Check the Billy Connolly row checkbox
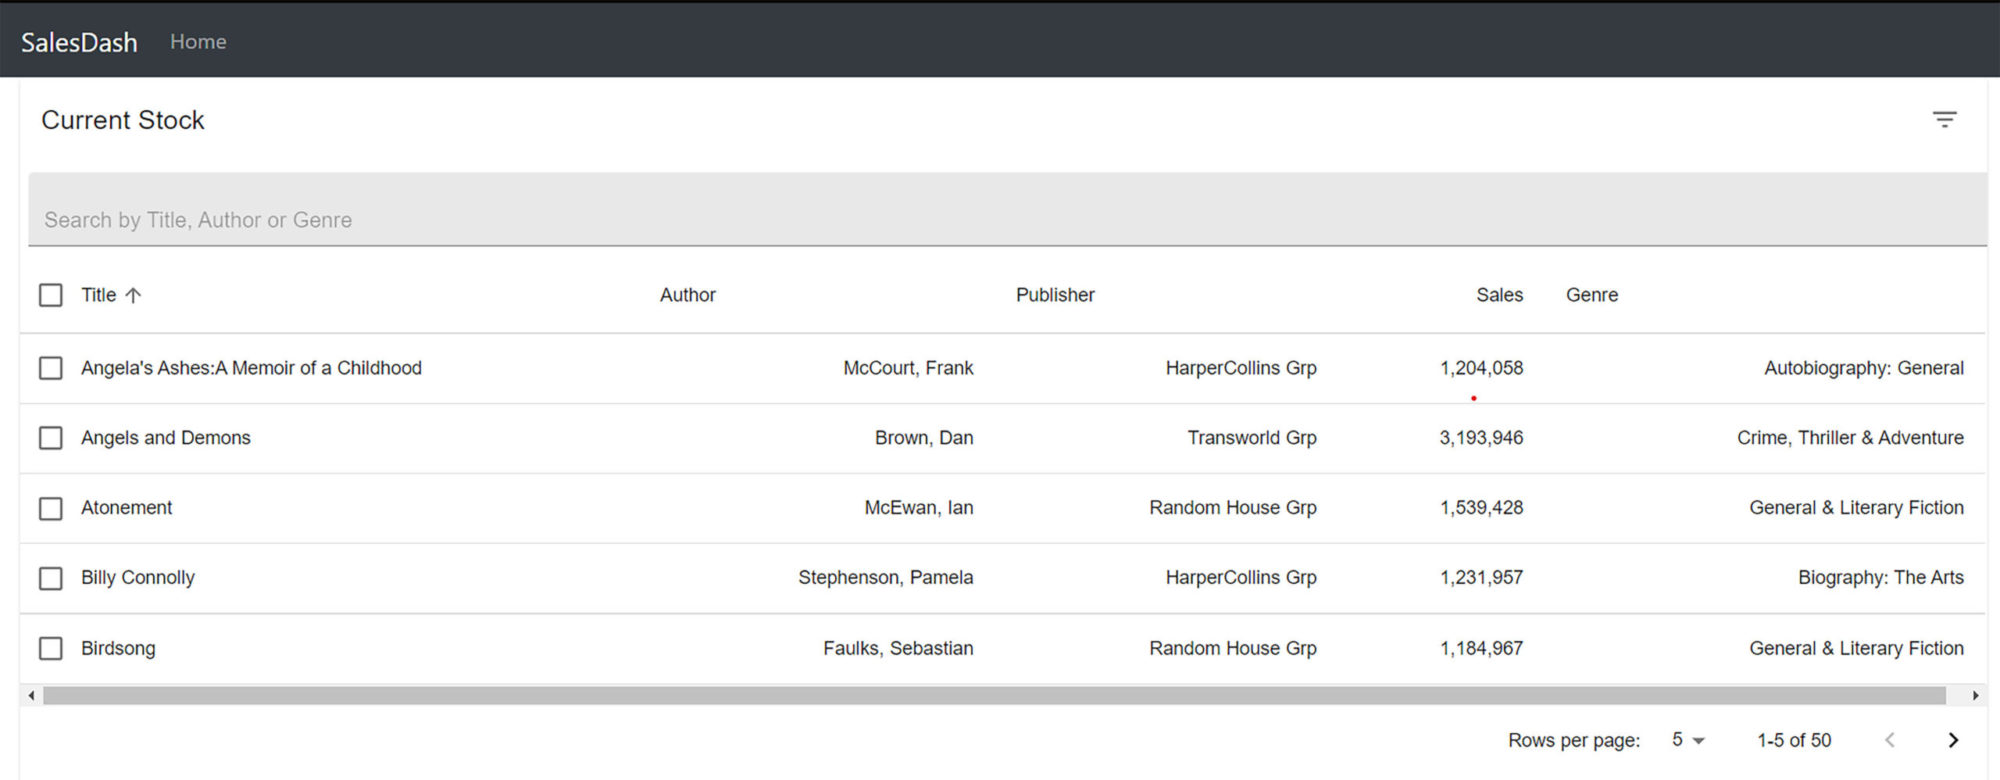2000x780 pixels. (x=50, y=578)
